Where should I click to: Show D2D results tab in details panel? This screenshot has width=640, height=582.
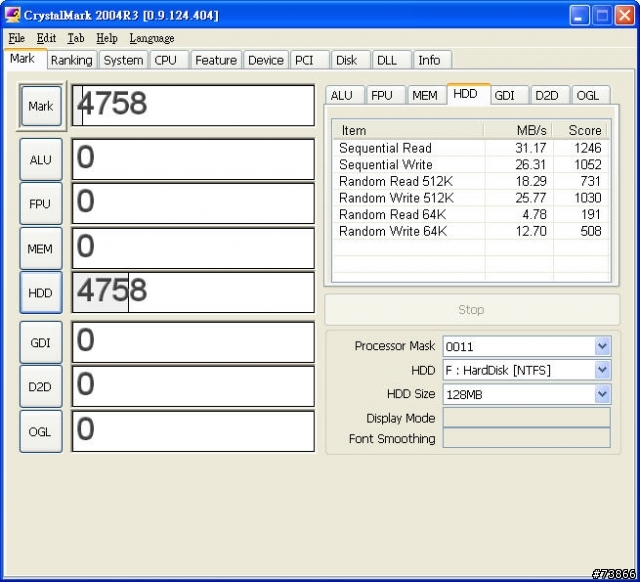[x=550, y=96]
